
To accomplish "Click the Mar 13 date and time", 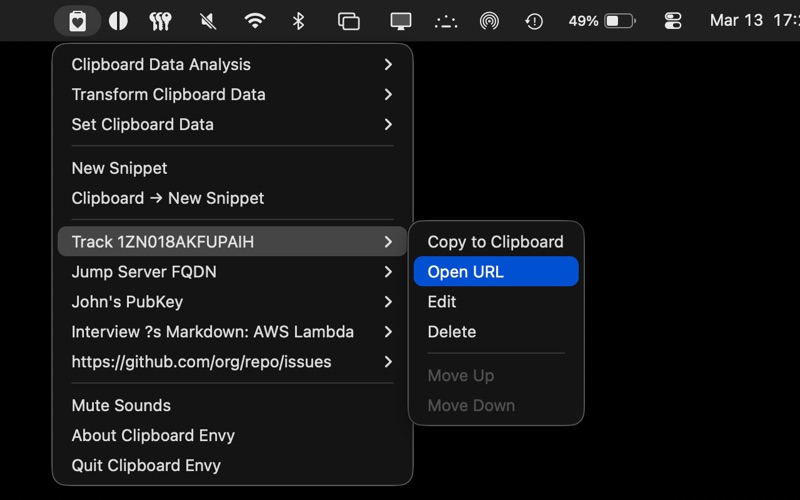I will 755,20.
